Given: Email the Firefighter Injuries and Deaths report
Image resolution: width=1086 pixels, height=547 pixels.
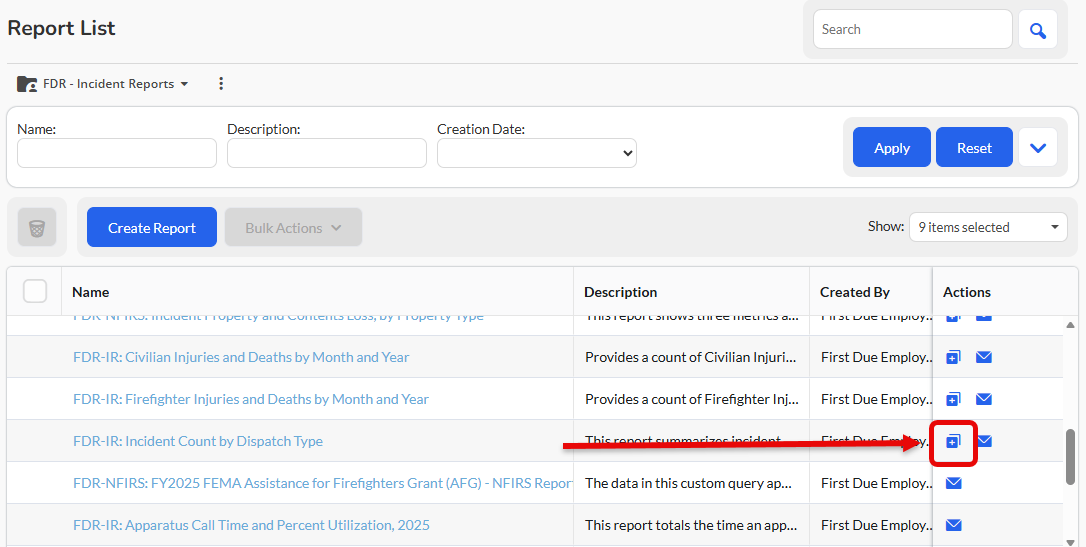Looking at the screenshot, I should click(983, 400).
